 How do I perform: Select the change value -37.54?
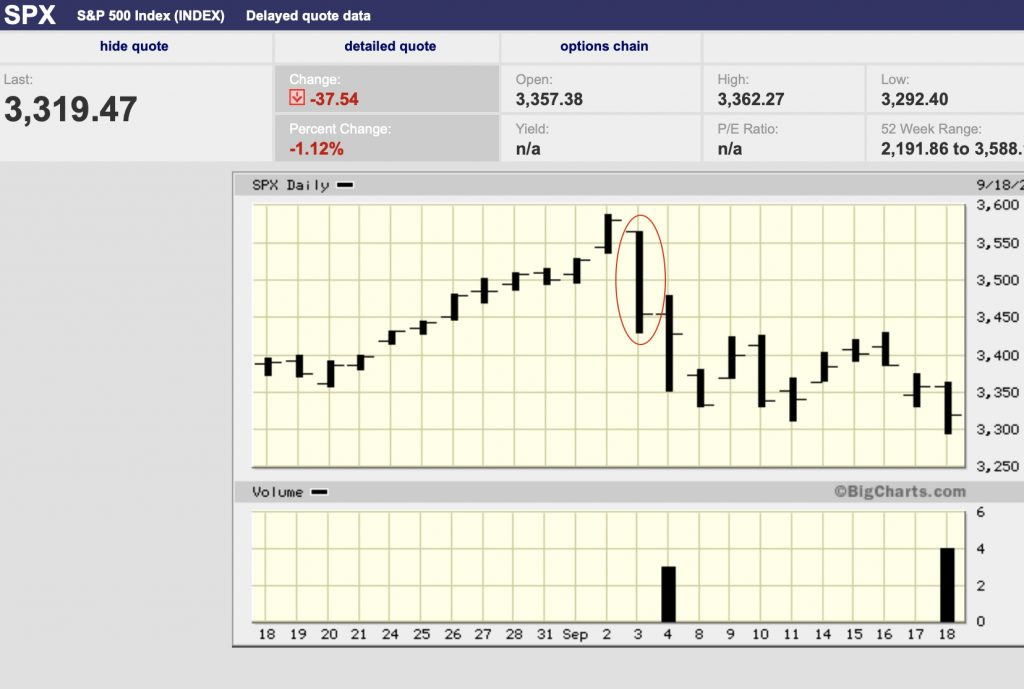pyautogui.click(x=334, y=99)
